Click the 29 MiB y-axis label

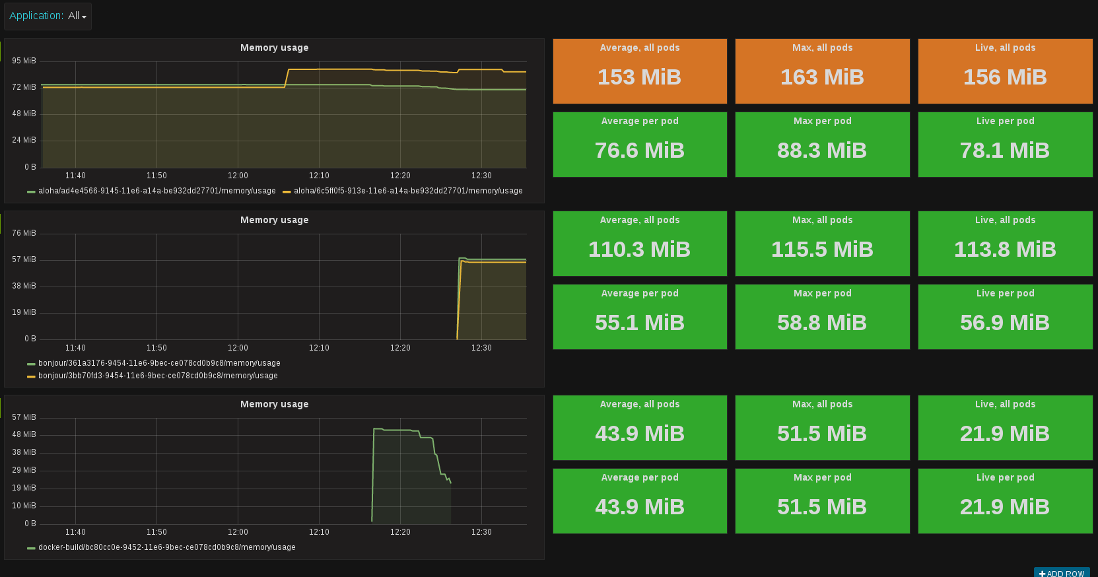[24, 471]
